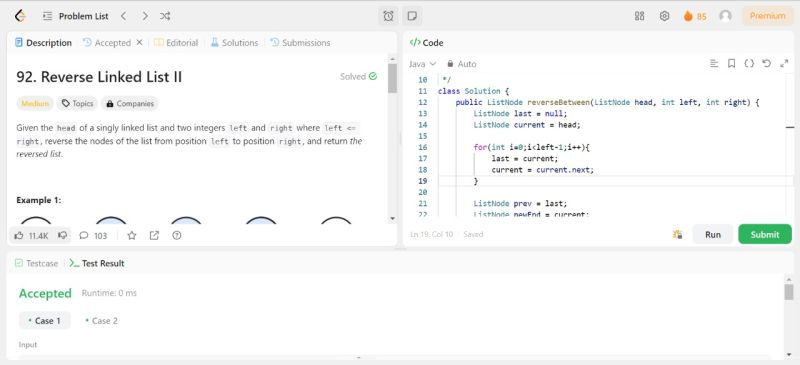Screen dimensions: 800x365
Task: Reset code with the undo arrow icon
Action: [x=766, y=63]
